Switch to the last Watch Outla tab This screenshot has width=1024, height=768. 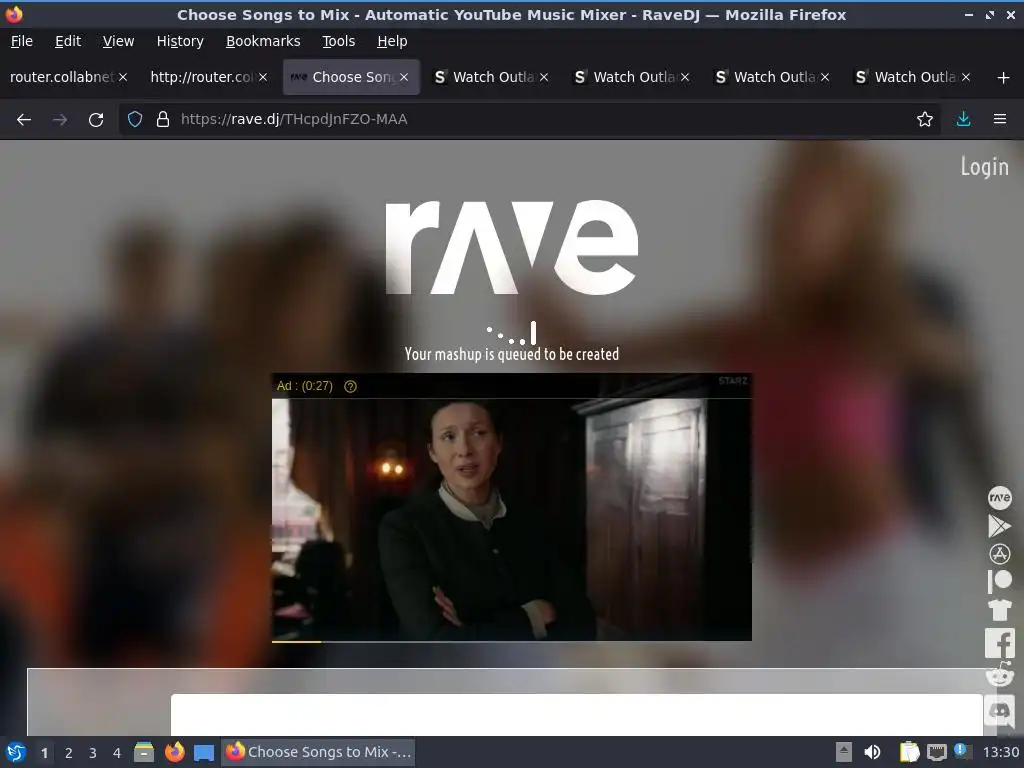pos(914,77)
